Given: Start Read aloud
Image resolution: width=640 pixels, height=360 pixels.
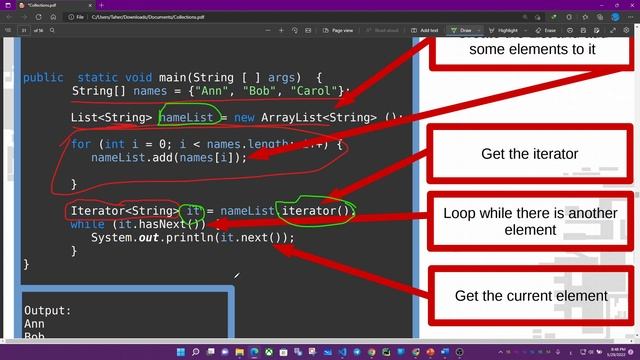Looking at the screenshot, I should coord(382,30).
